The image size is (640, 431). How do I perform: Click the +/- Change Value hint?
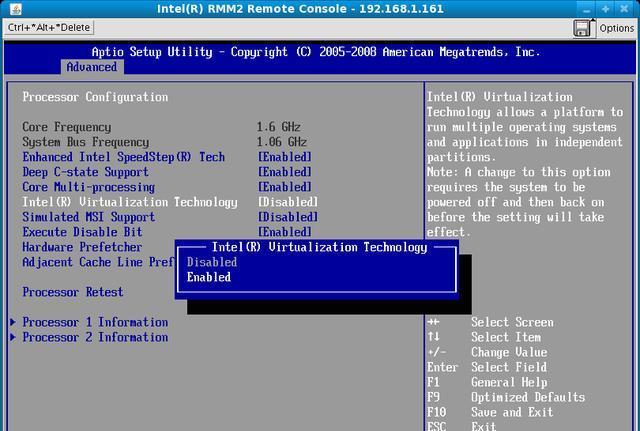coord(487,352)
